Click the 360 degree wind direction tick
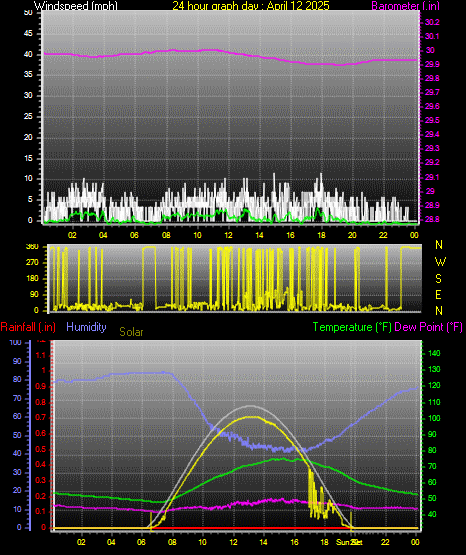Viewport: 466px width, 555px height. pos(32,247)
